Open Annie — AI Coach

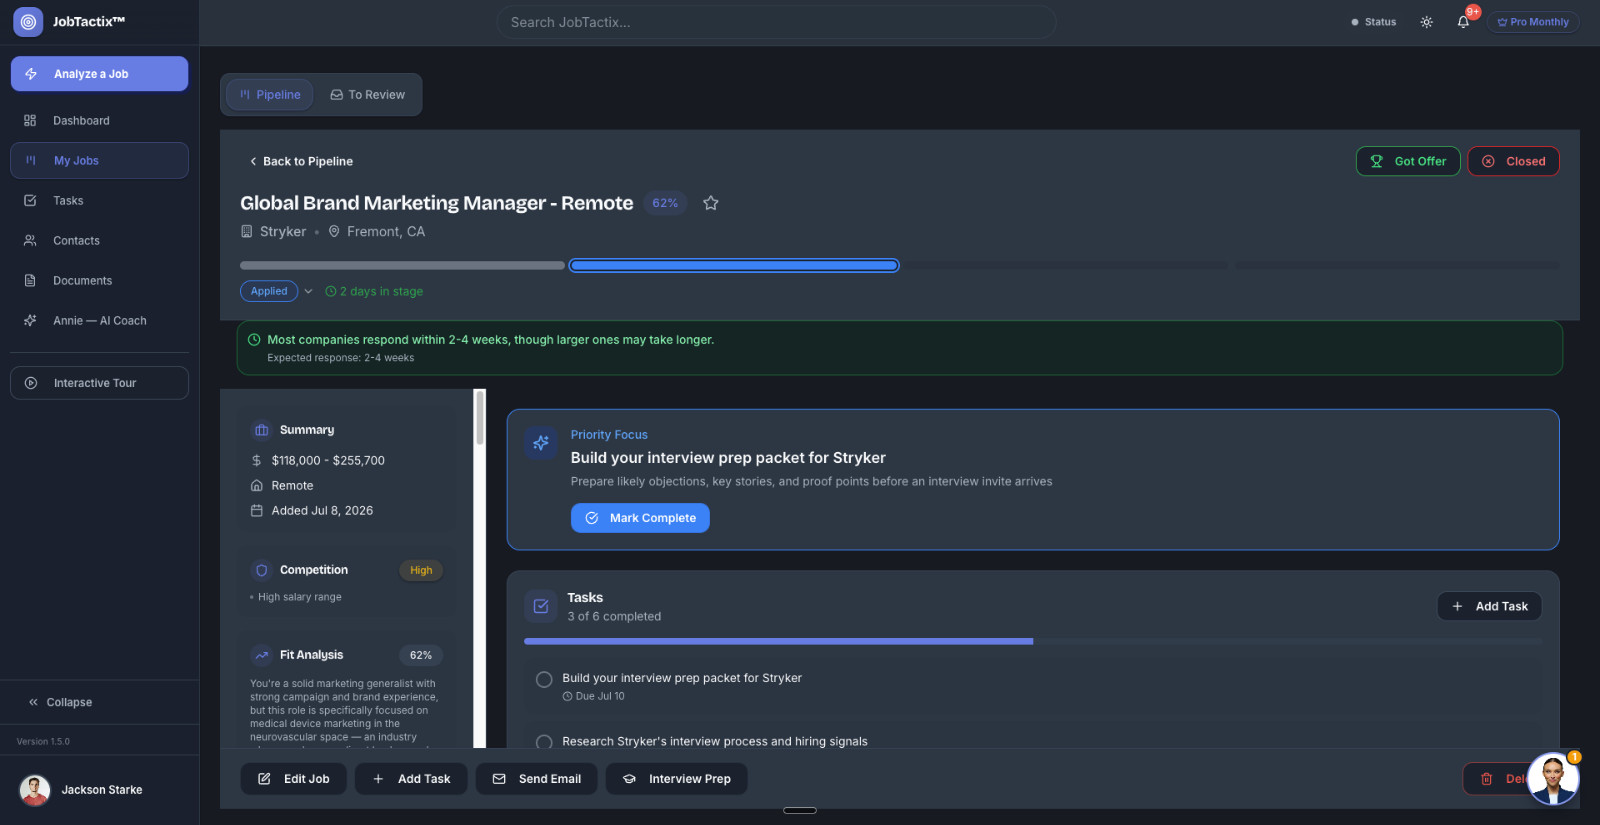[x=99, y=321]
